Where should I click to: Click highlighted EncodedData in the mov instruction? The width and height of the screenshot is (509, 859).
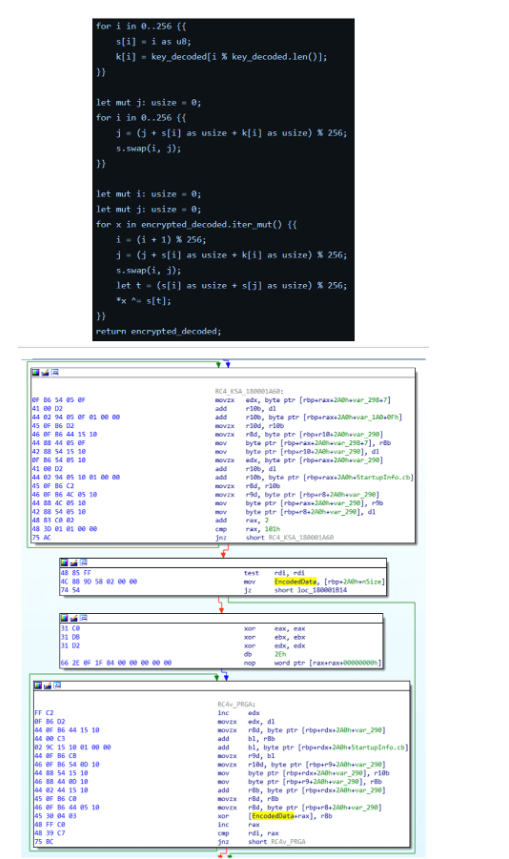pyautogui.click(x=295, y=581)
